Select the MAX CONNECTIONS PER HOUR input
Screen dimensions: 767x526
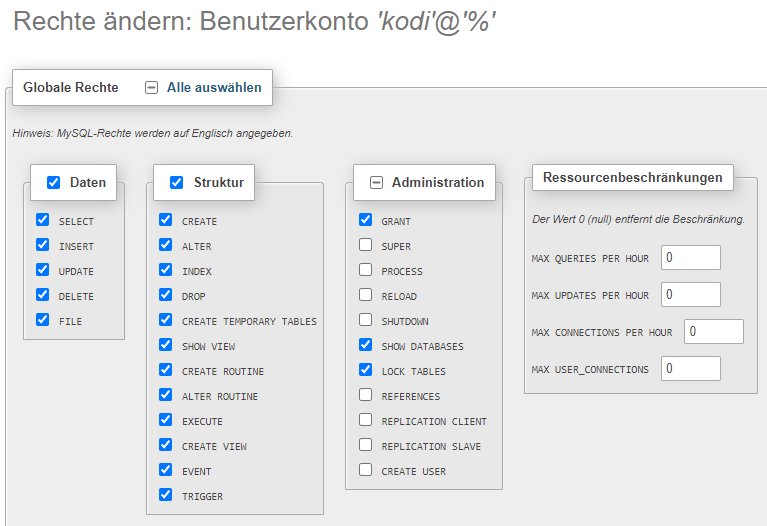(714, 332)
